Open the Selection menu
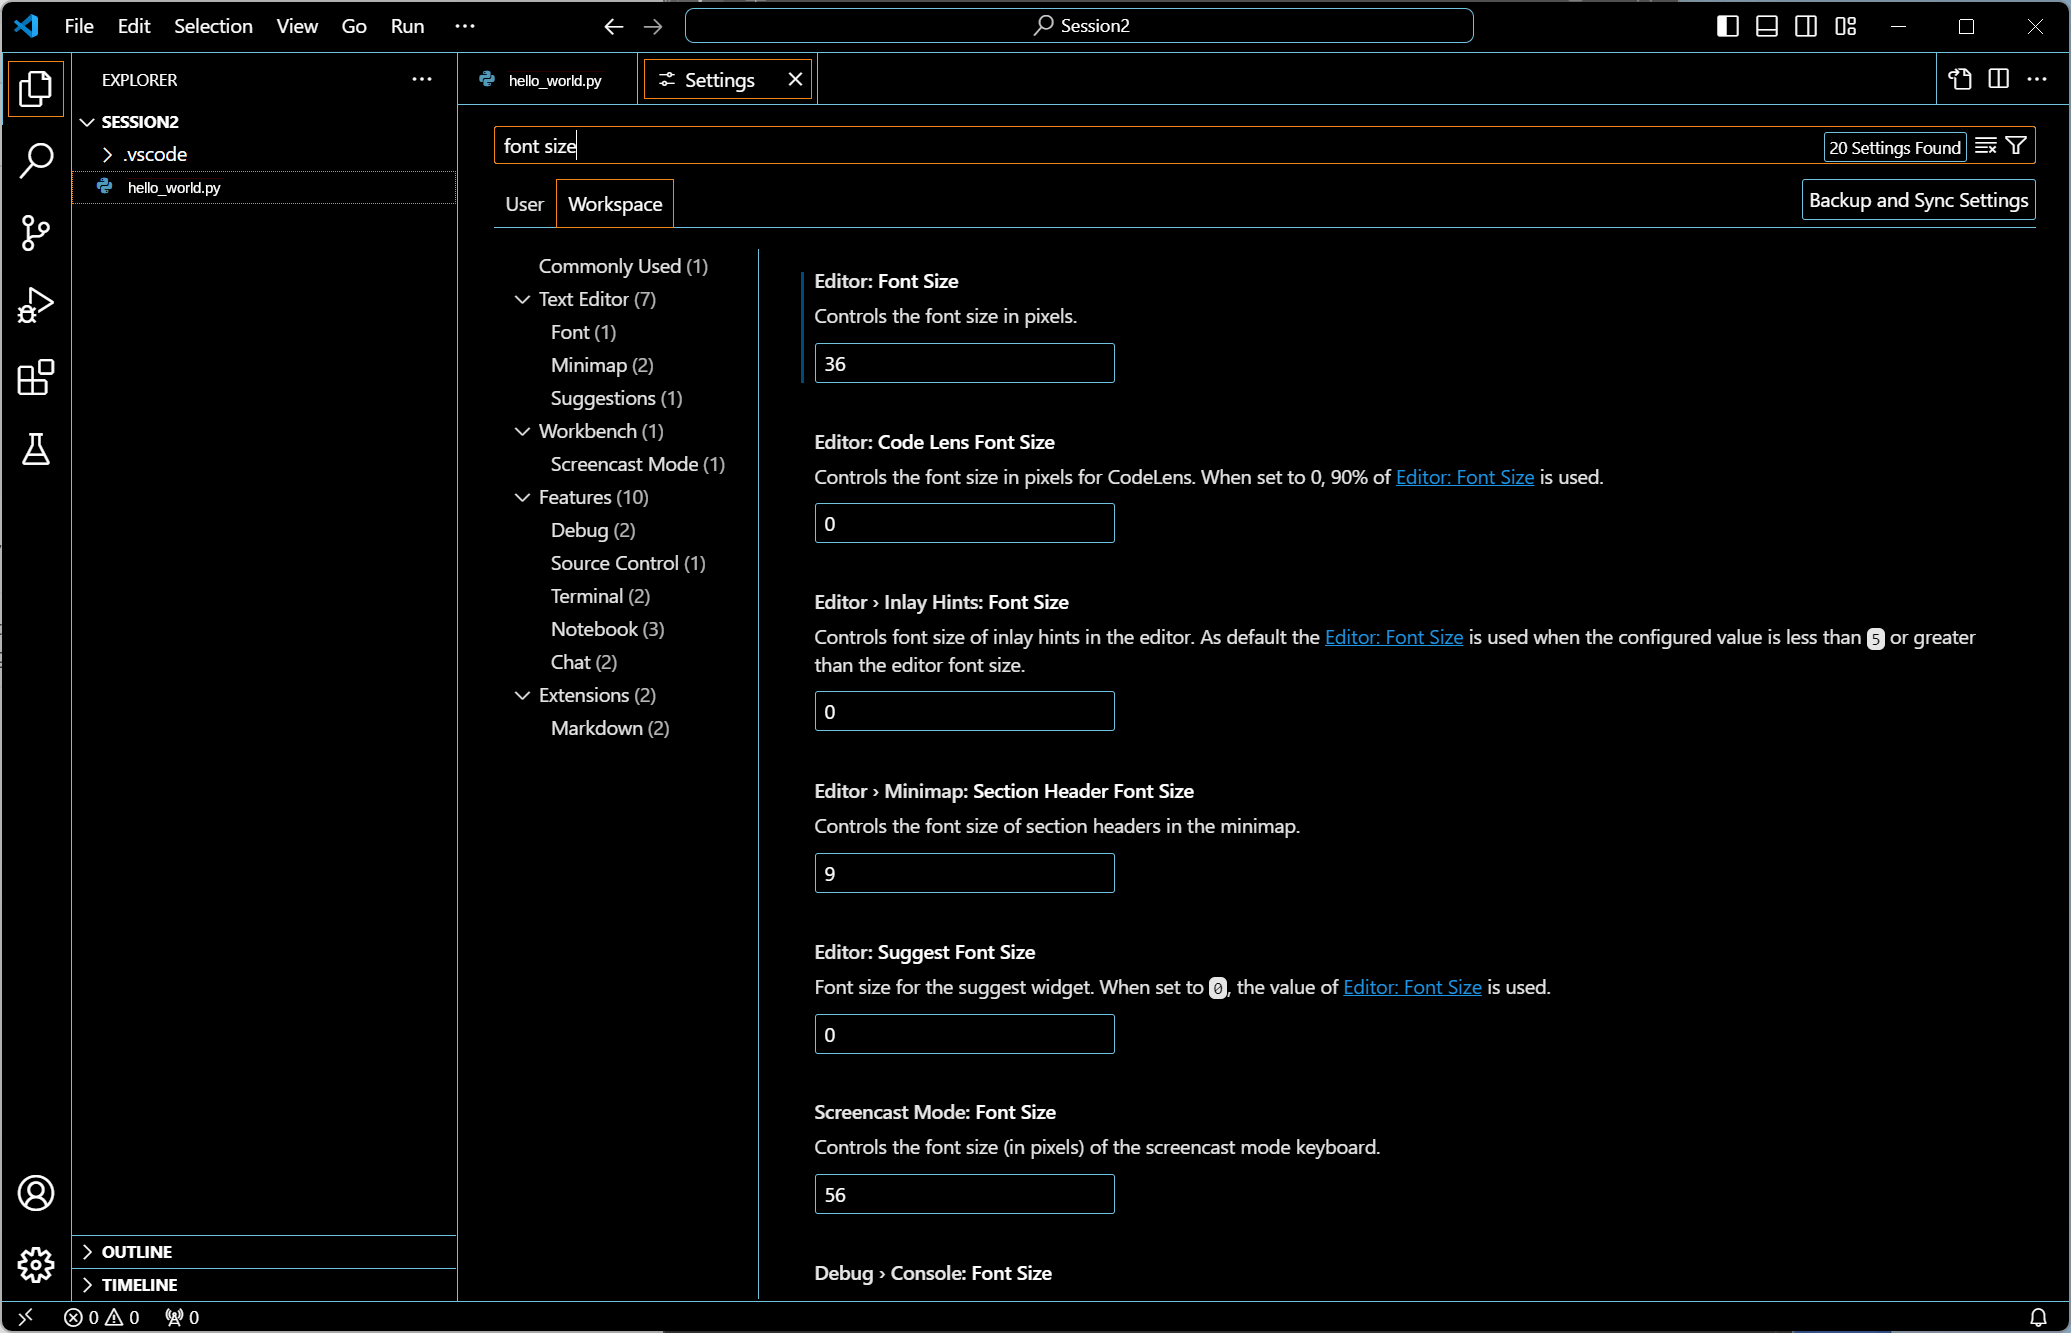 click(213, 26)
